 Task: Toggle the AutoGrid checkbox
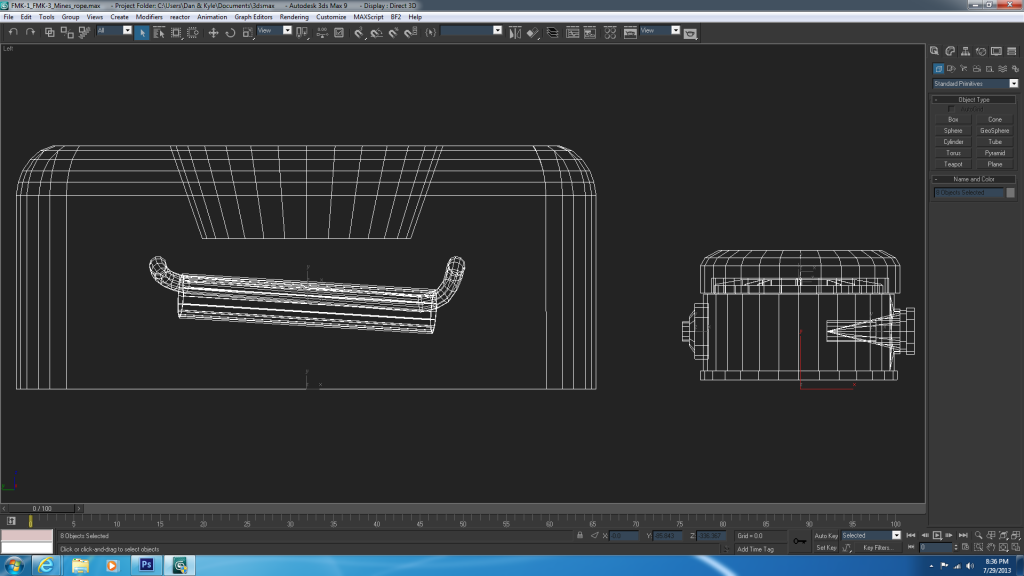[952, 109]
